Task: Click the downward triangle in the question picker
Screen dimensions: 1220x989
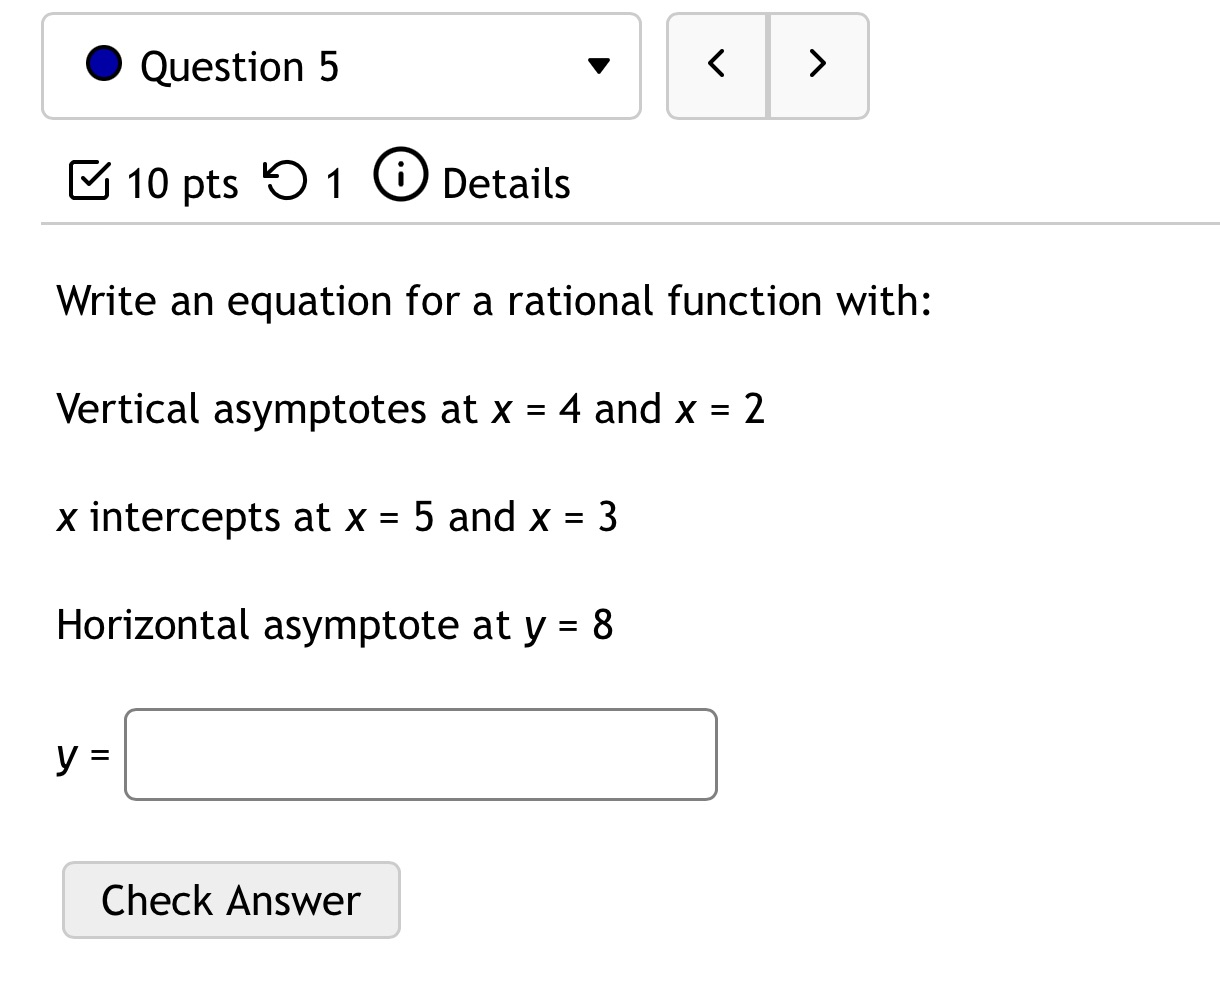Action: (x=596, y=66)
